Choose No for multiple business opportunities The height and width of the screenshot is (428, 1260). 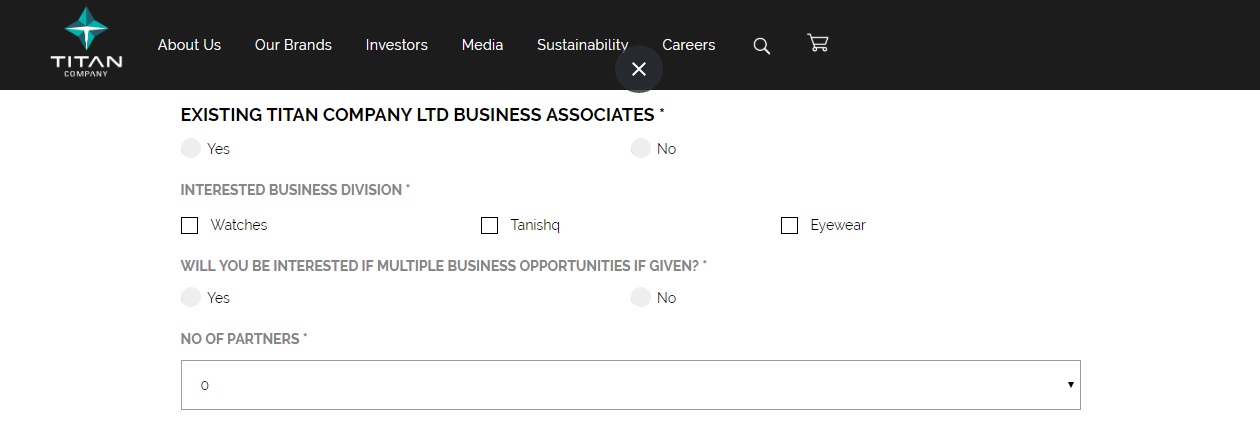(x=641, y=297)
